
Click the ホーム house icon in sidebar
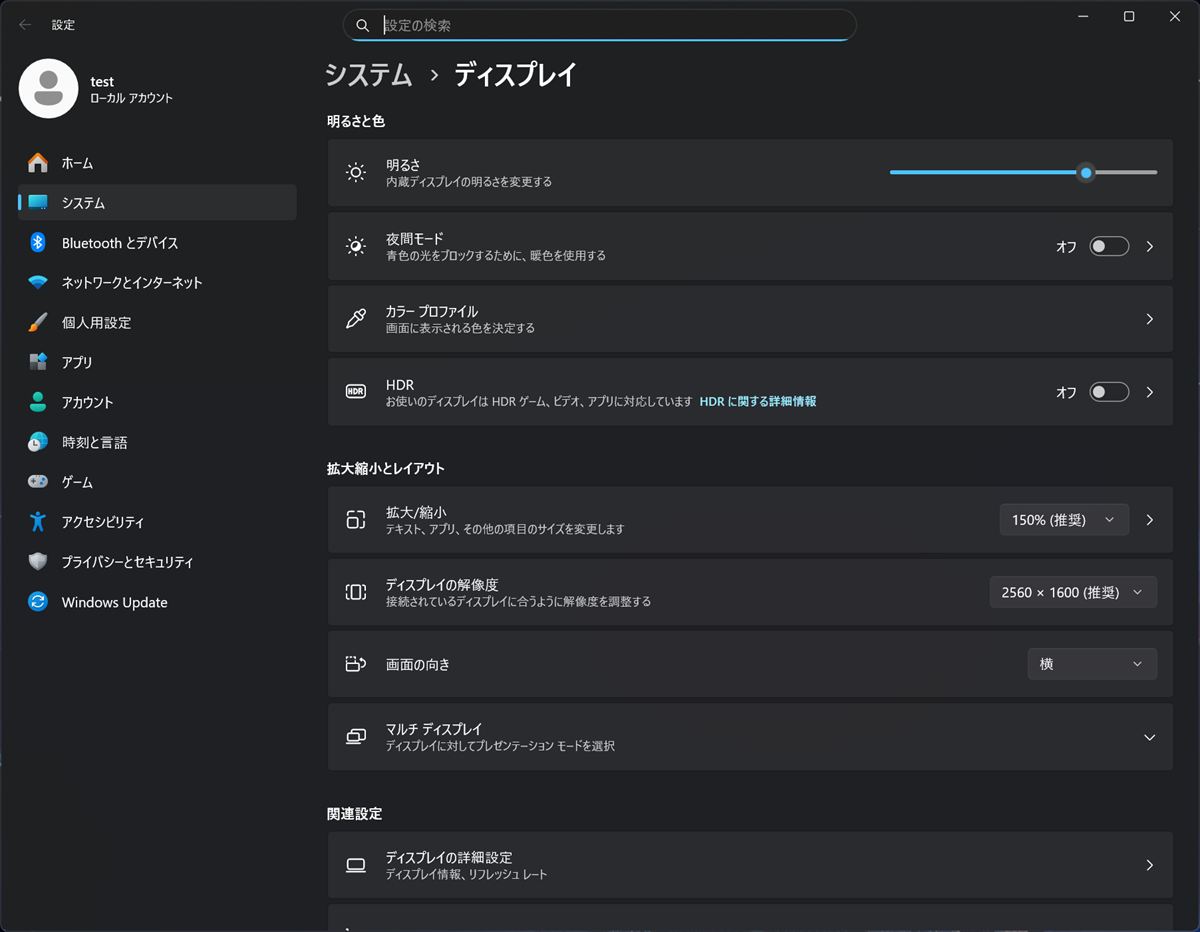coord(38,163)
